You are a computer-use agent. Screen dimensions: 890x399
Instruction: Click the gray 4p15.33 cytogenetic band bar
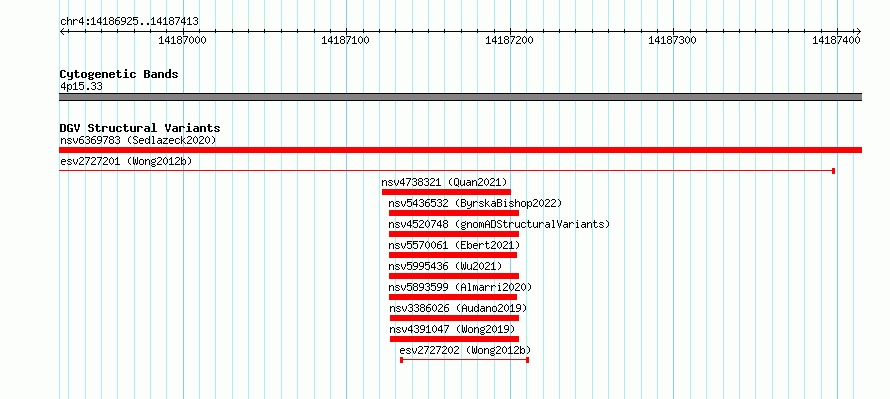[x=460, y=97]
